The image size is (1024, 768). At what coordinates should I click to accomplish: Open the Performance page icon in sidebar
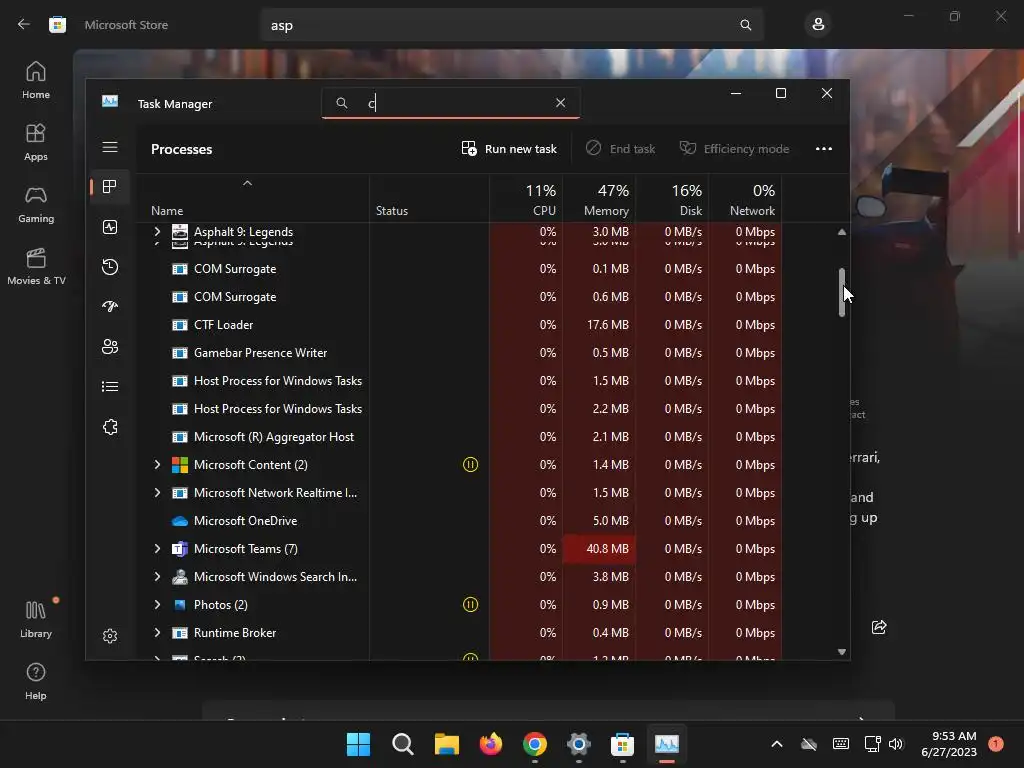tap(110, 227)
